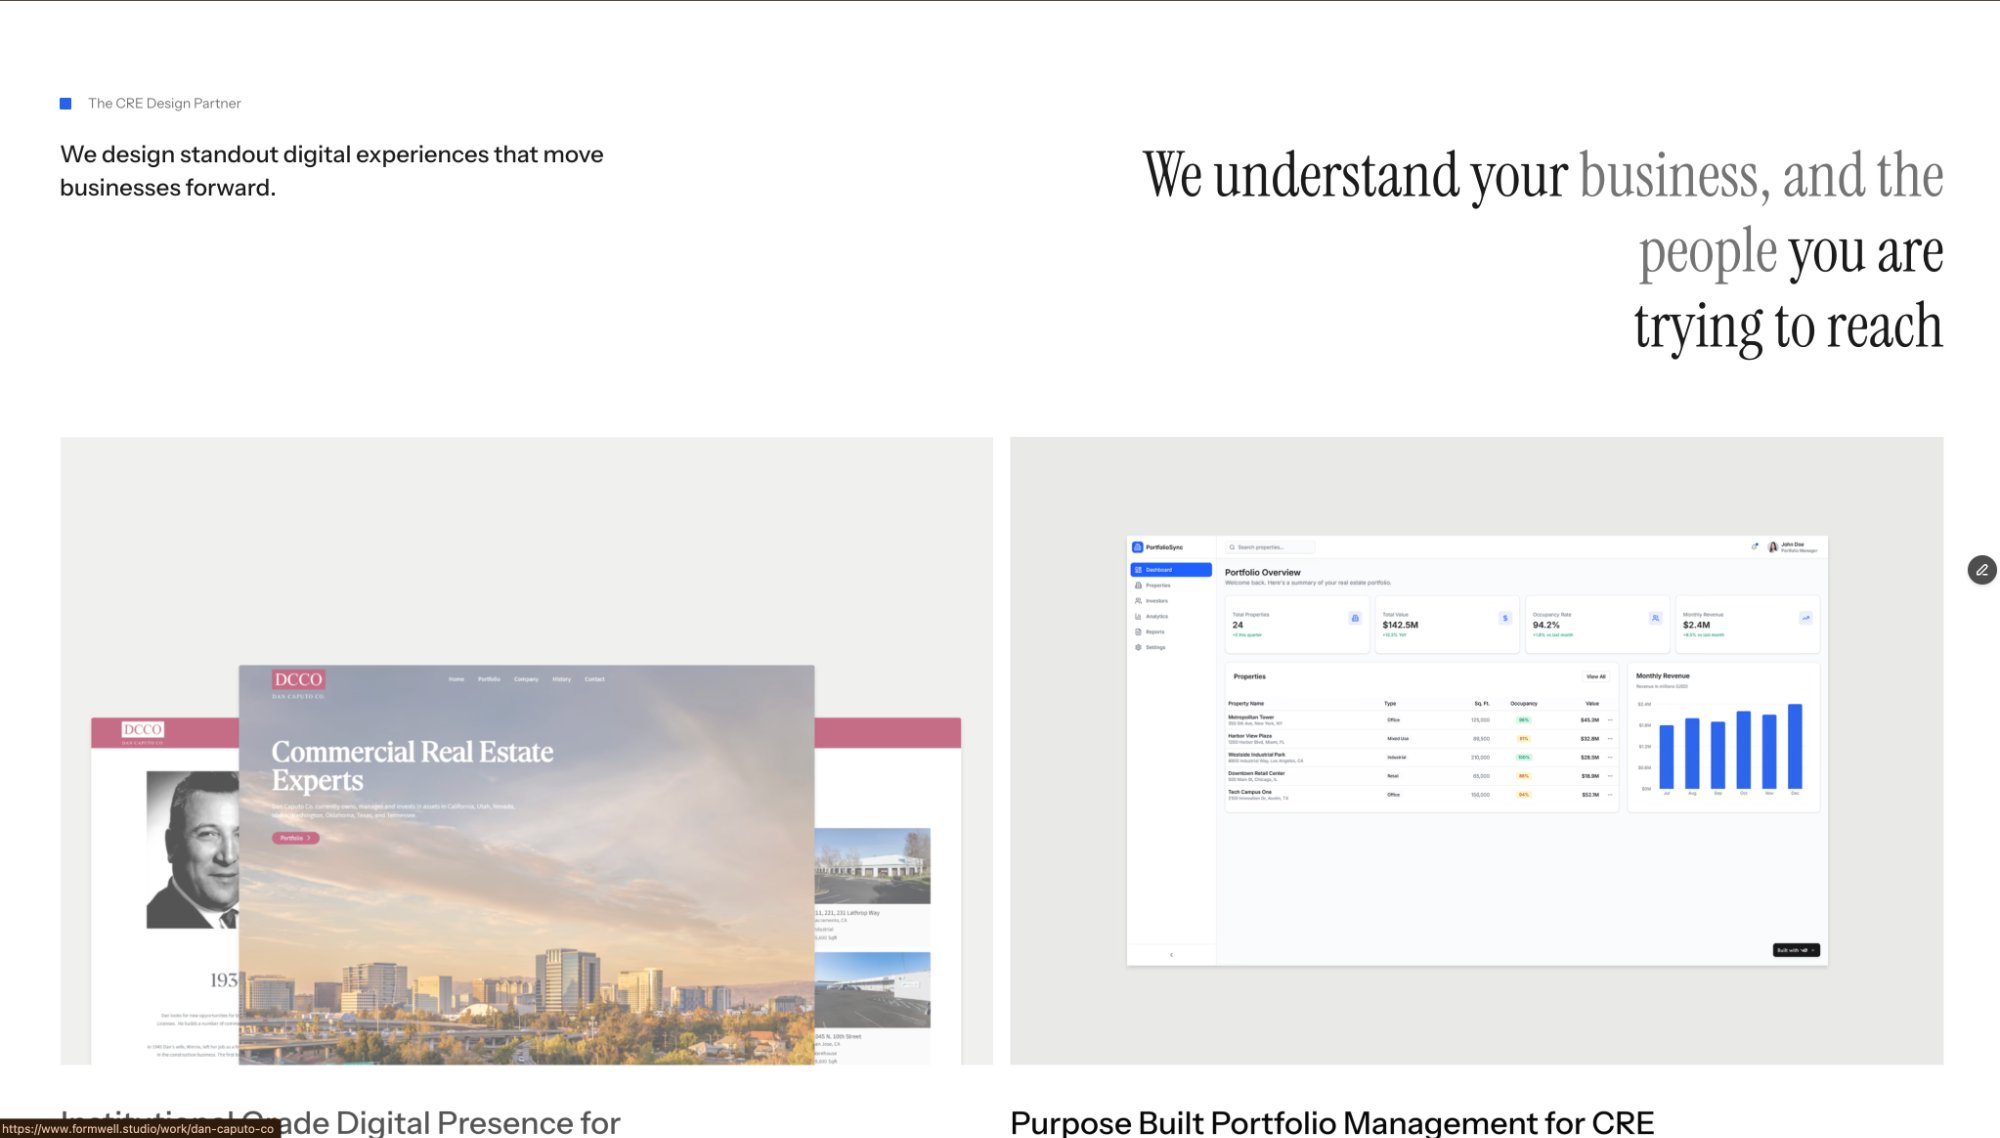
Task: Click the Search properties field in mockup
Action: [x=1270, y=547]
